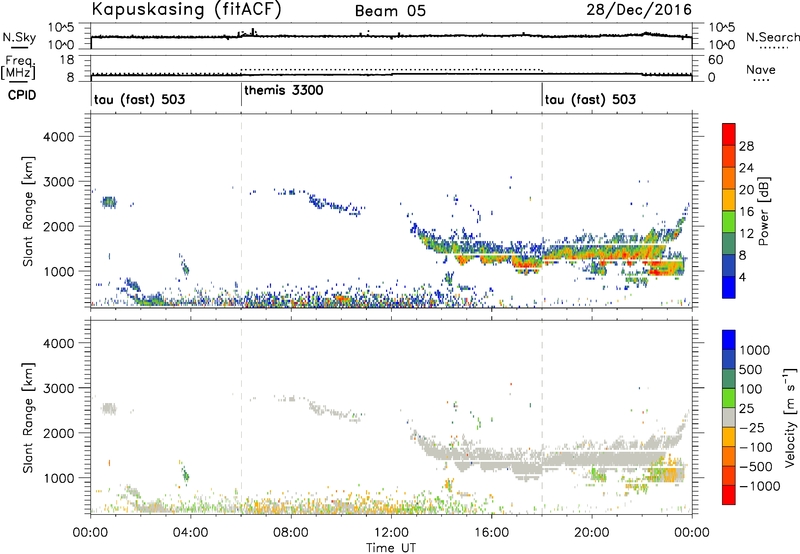
Task: Click the 20:00 time axis tick label
Action: pos(592,533)
